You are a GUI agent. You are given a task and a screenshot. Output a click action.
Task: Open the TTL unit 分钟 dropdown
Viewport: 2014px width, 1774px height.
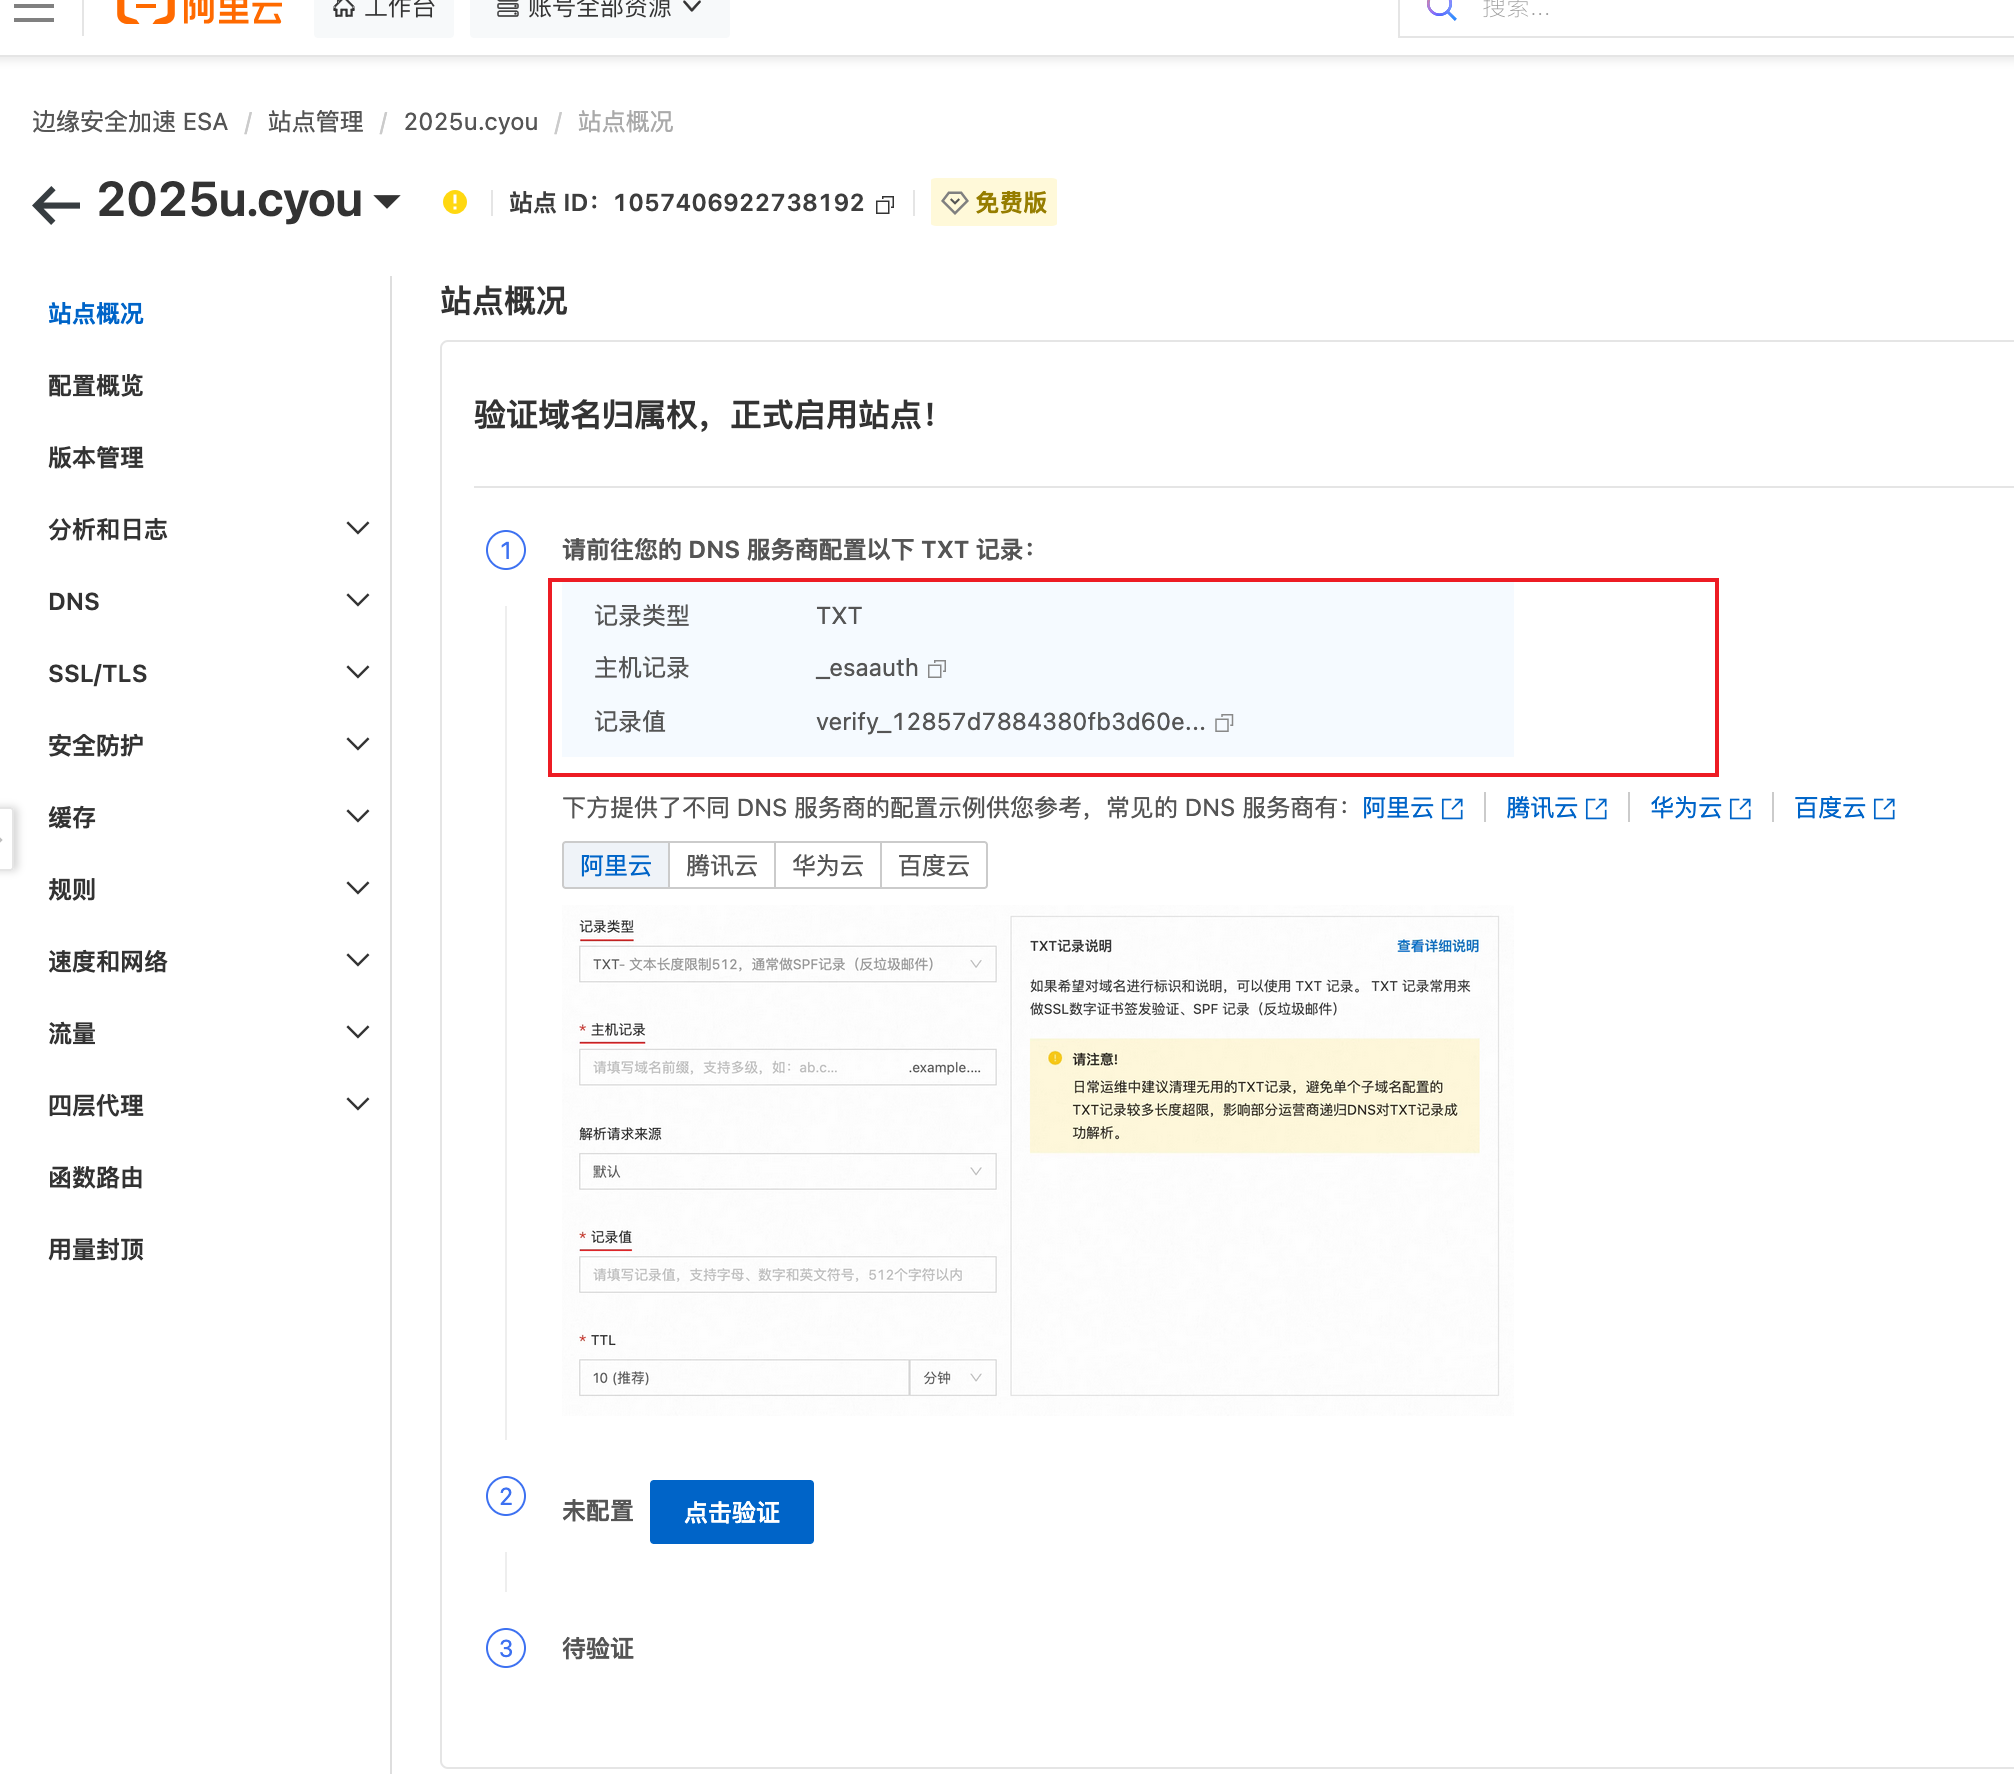951,1377
